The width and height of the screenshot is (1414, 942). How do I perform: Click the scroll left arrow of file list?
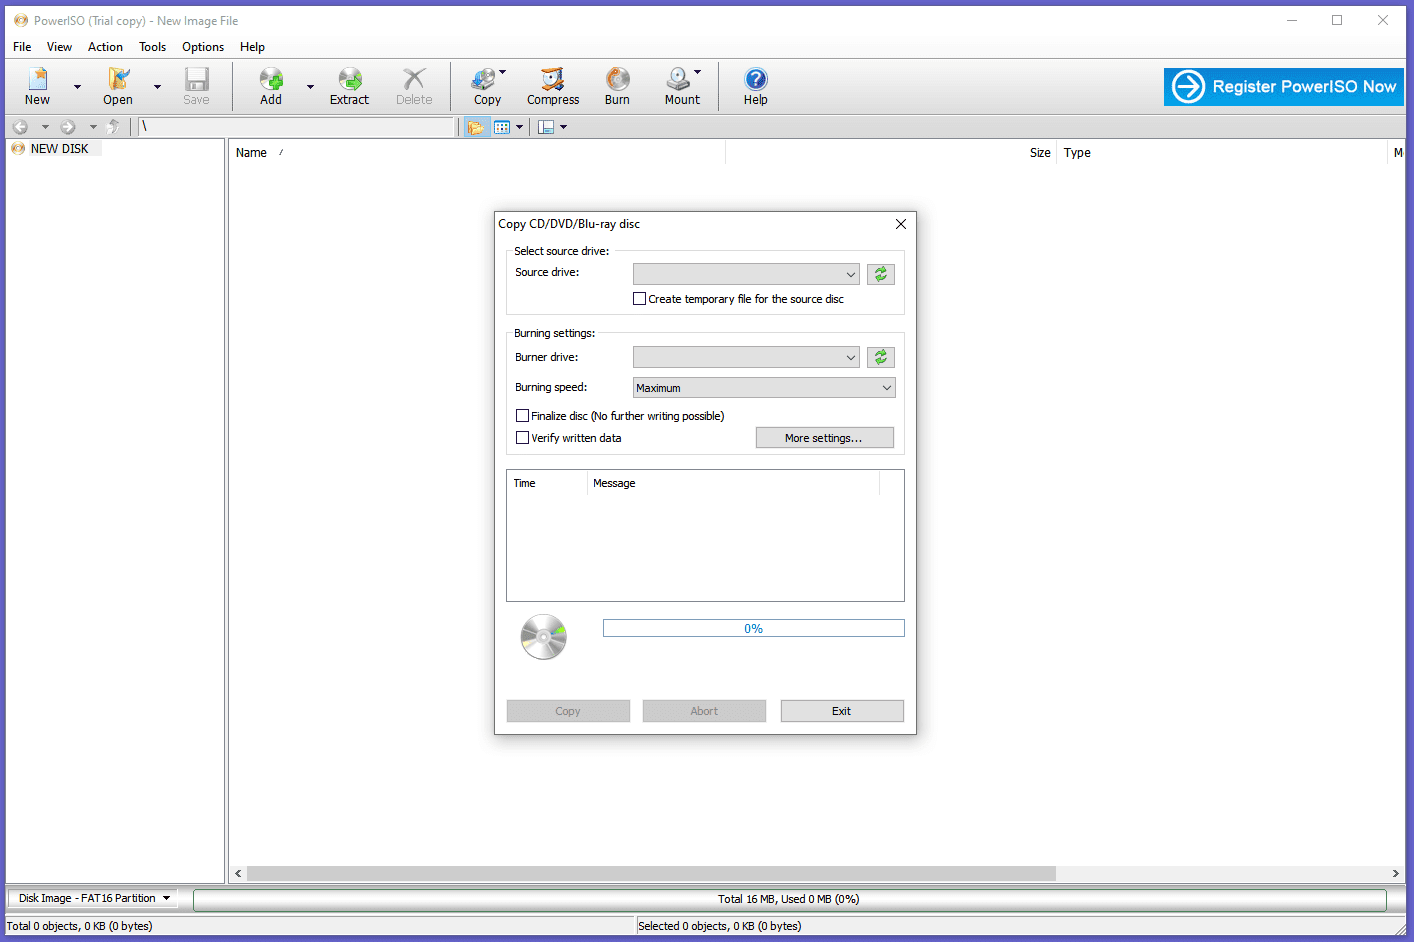[238, 873]
